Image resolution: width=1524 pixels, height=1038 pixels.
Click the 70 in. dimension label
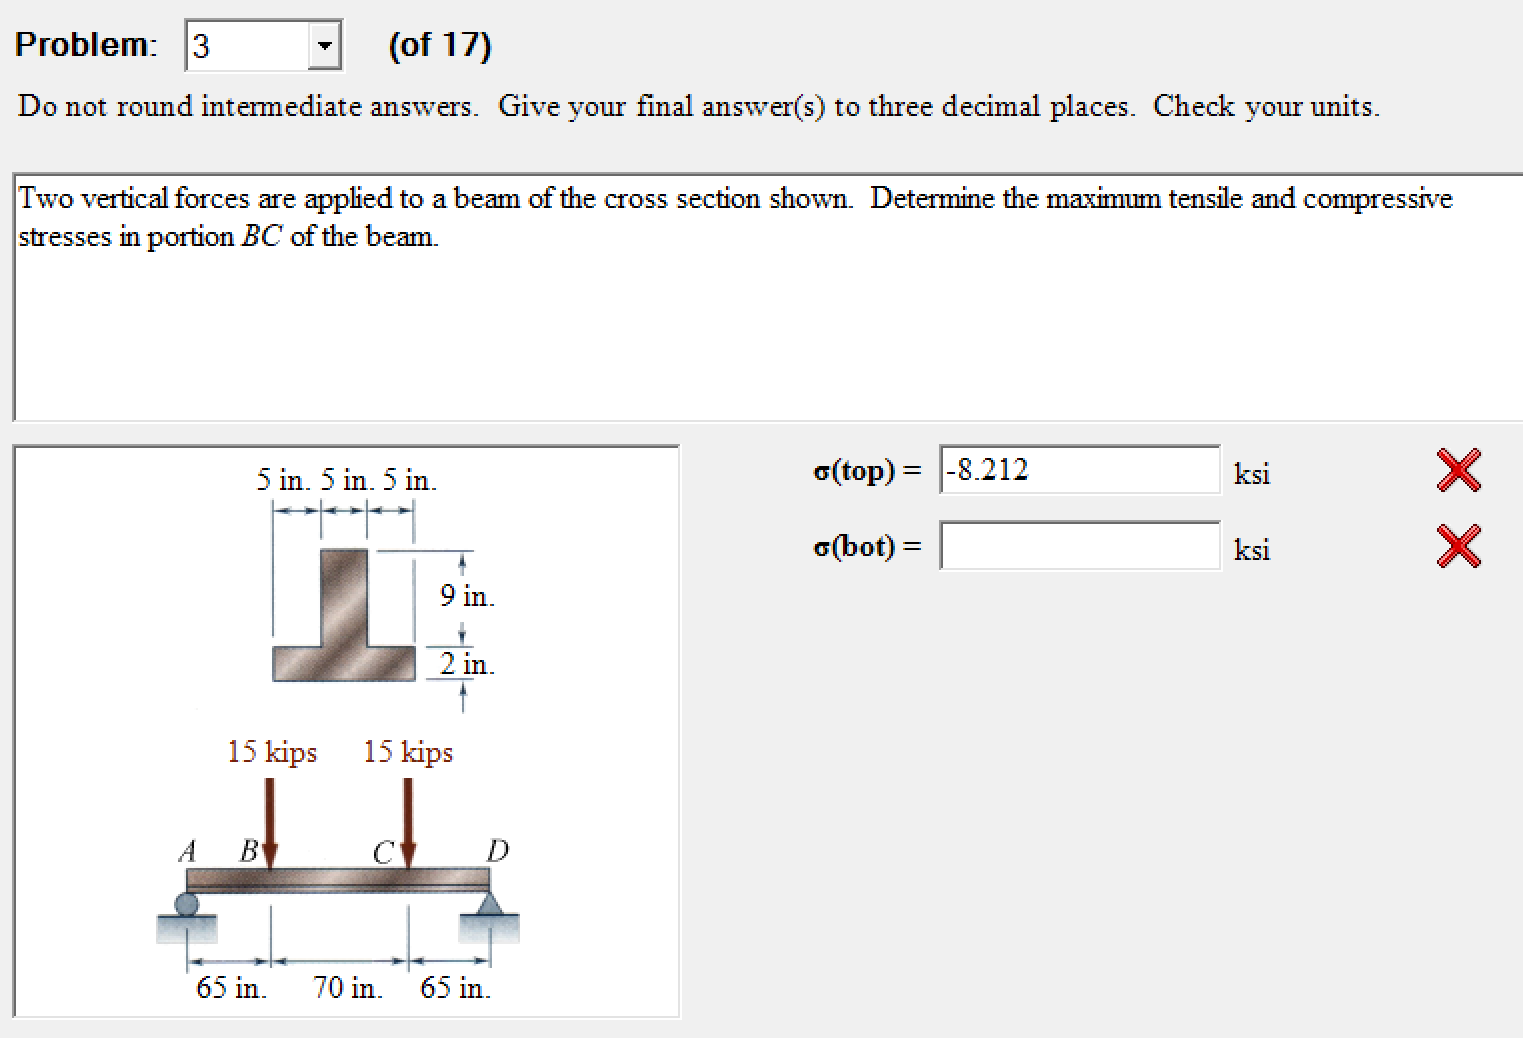(x=345, y=989)
